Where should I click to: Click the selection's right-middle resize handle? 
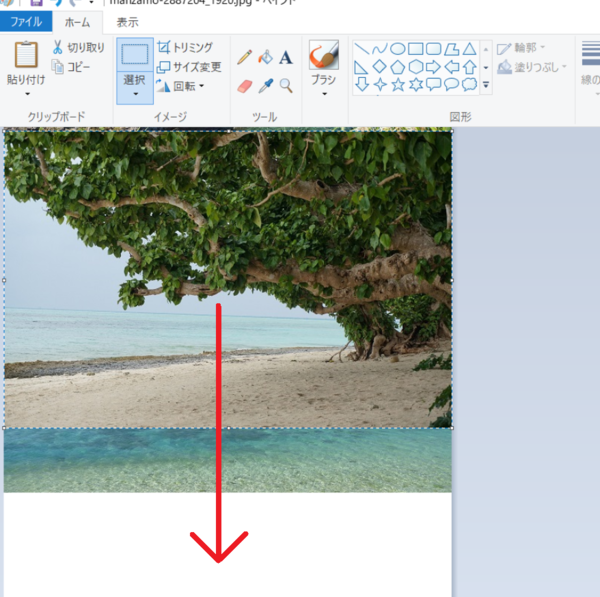click(x=452, y=280)
